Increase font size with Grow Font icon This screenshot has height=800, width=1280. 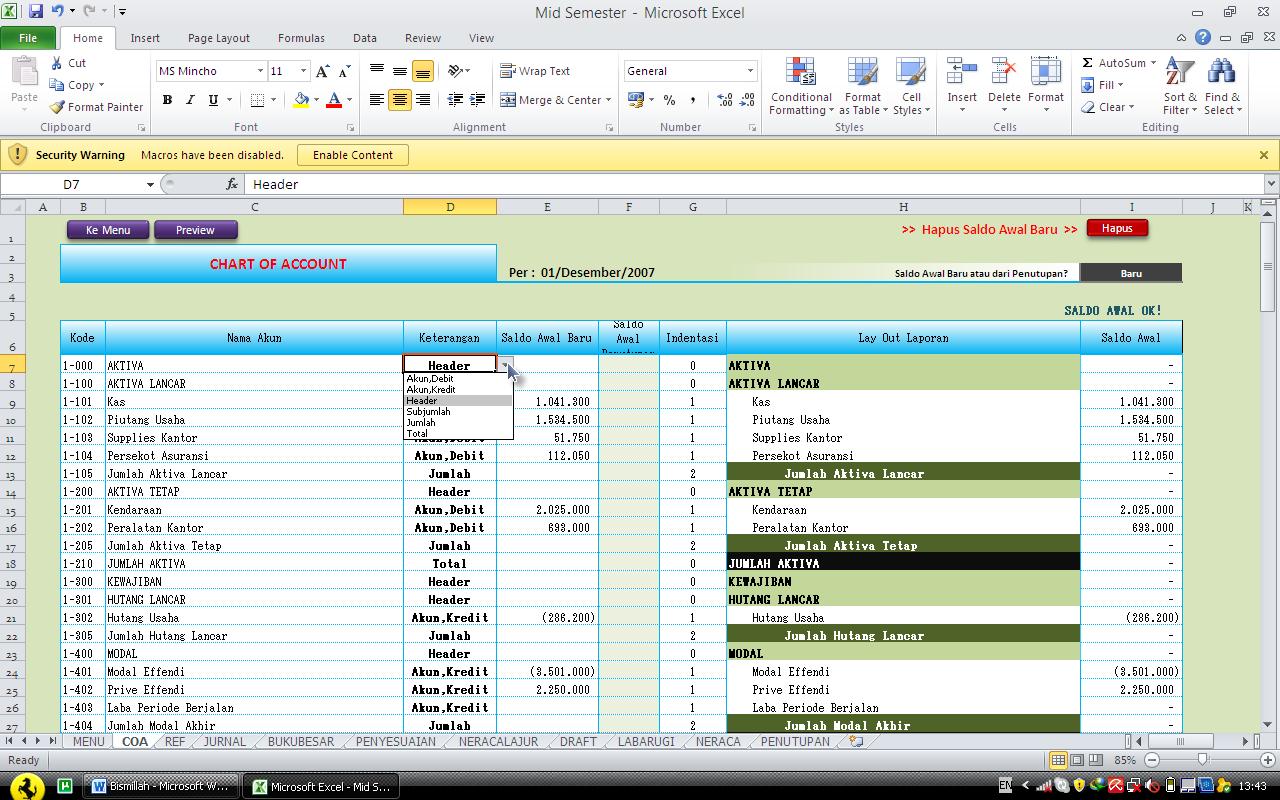(x=322, y=71)
